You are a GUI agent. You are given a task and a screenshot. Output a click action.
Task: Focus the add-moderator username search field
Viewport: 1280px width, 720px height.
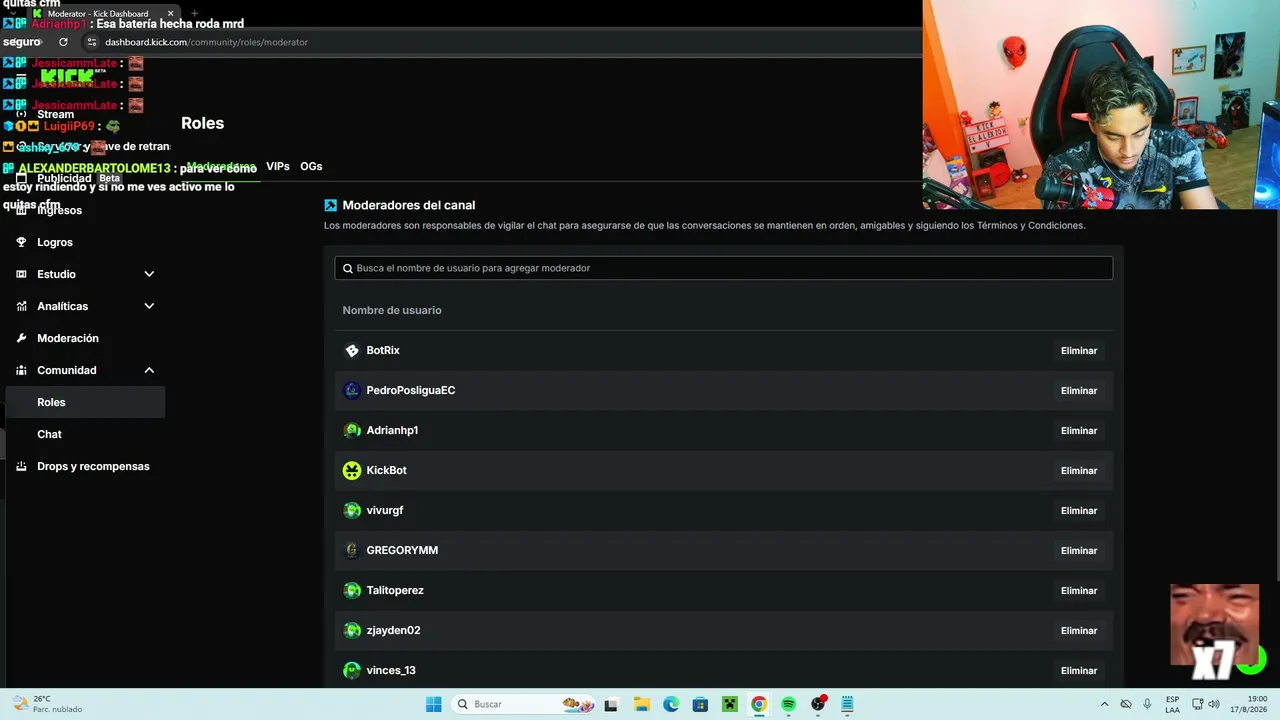724,268
